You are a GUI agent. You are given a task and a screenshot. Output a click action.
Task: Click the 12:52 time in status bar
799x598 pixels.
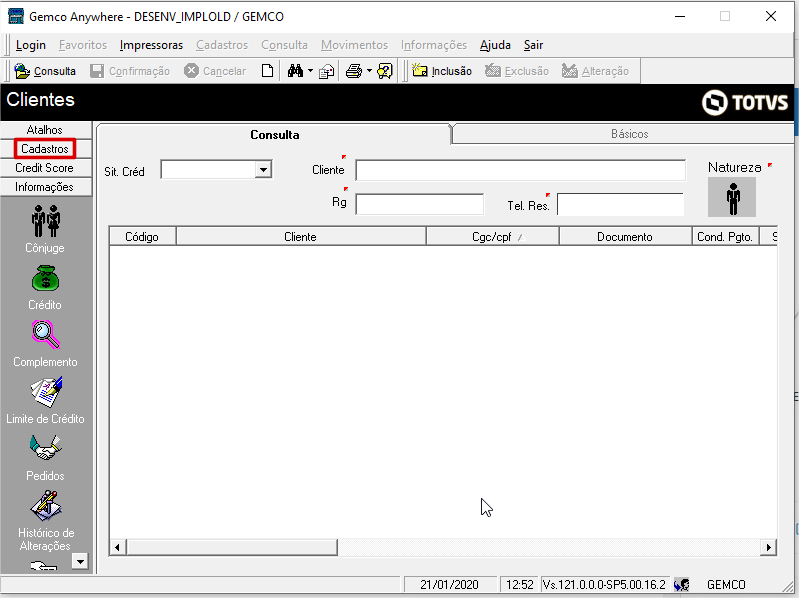520,585
